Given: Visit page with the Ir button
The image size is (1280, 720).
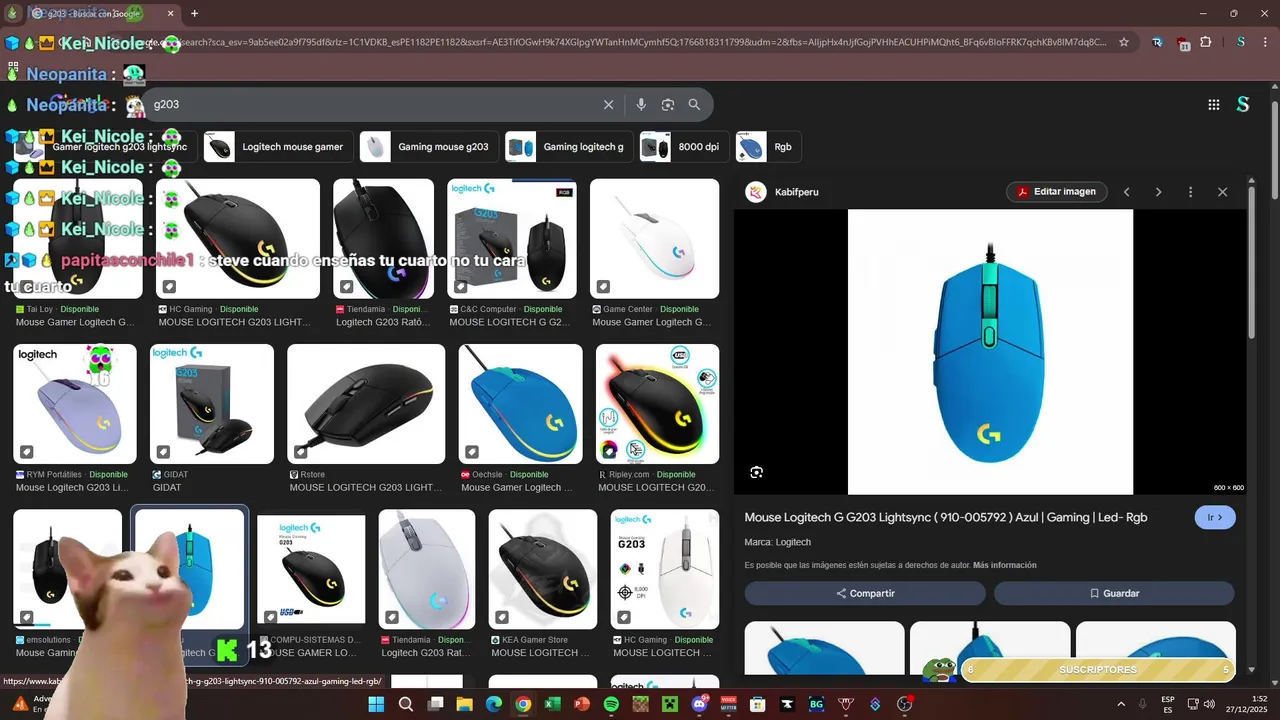Looking at the screenshot, I should pos(1215,517).
